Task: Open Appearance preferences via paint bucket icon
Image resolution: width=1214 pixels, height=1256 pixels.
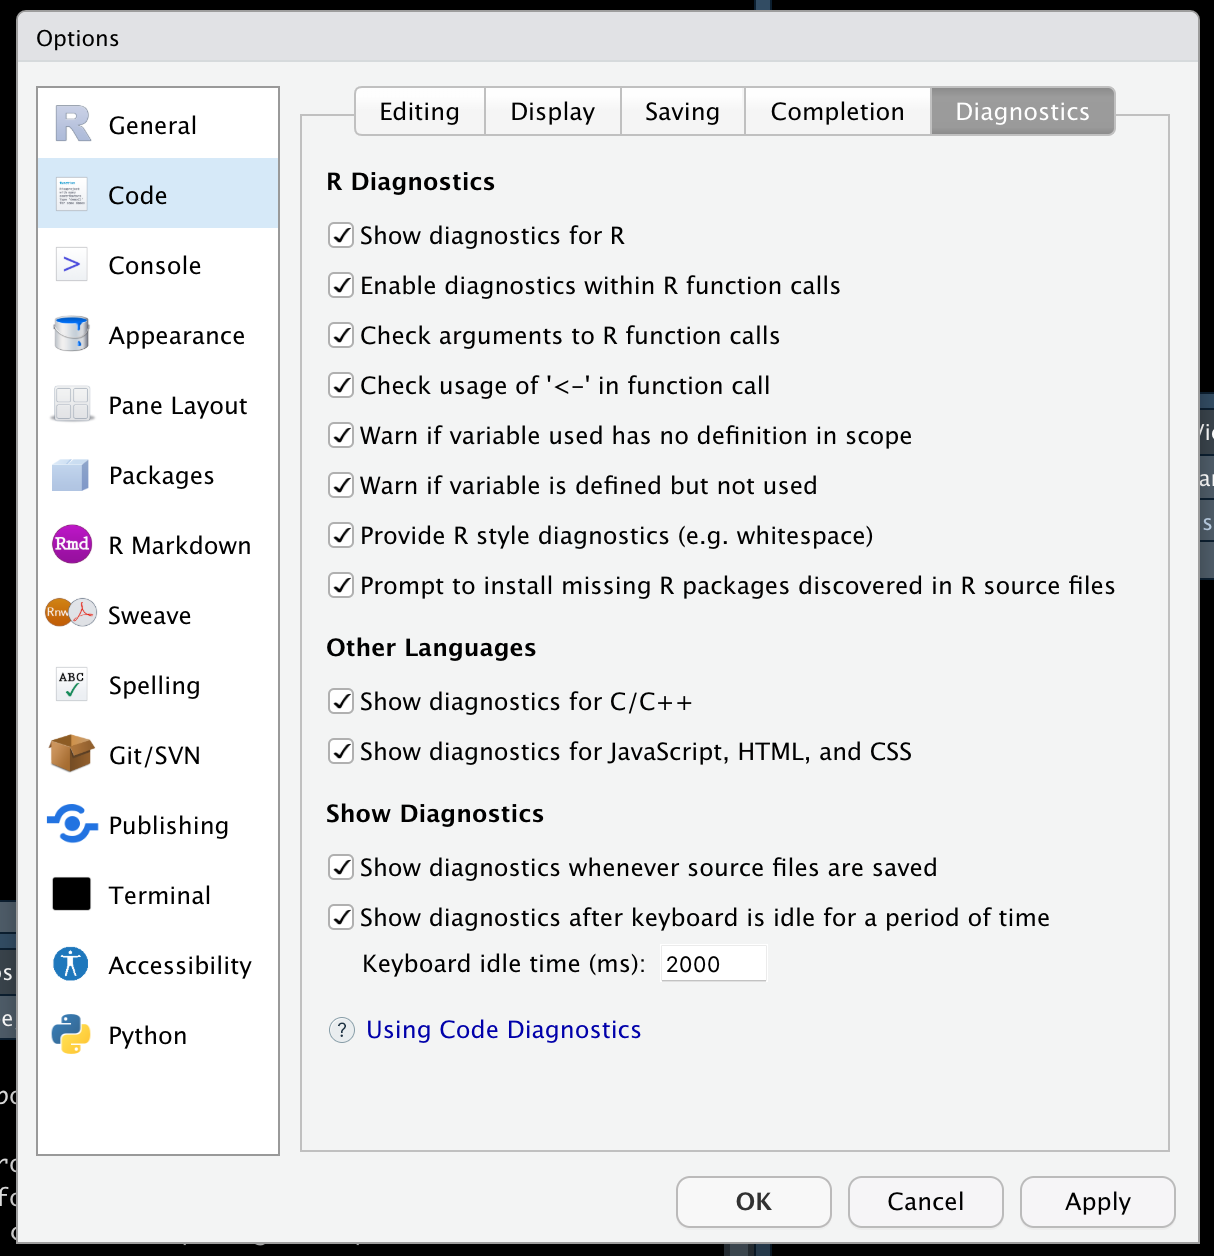Action: [70, 334]
